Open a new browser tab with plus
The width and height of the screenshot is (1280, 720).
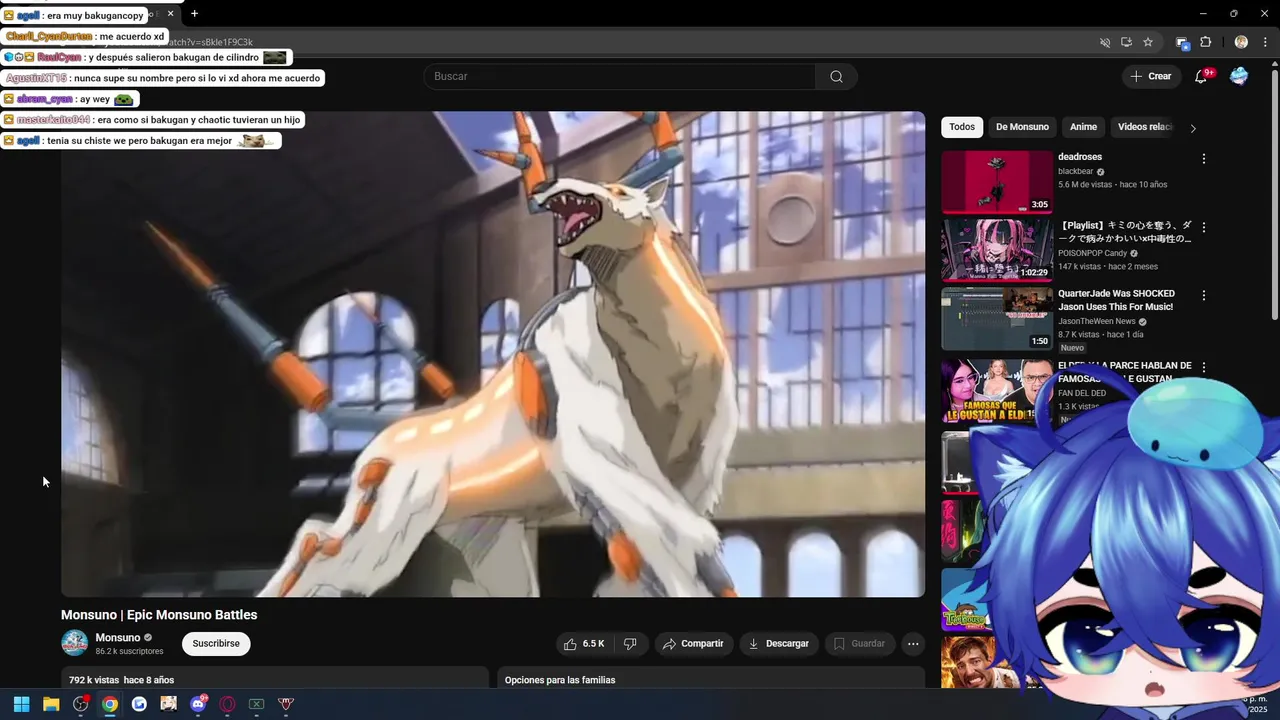(x=194, y=13)
